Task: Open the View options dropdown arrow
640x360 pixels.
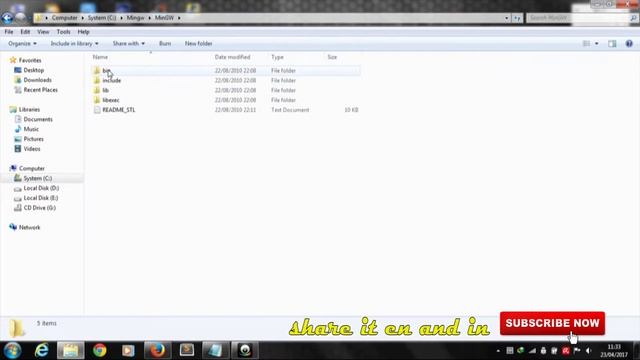Action: [596, 43]
